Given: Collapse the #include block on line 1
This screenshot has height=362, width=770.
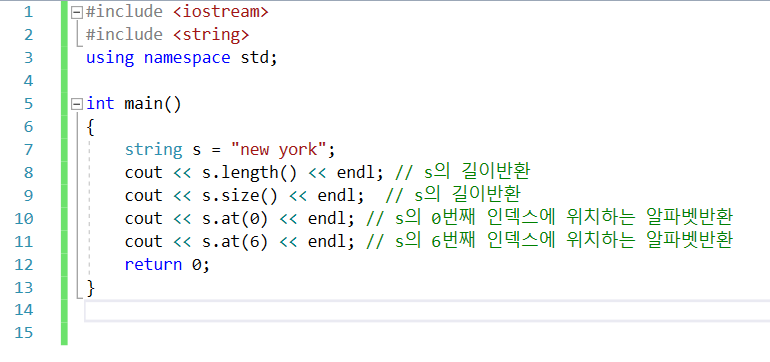Looking at the screenshot, I should 76,12.
